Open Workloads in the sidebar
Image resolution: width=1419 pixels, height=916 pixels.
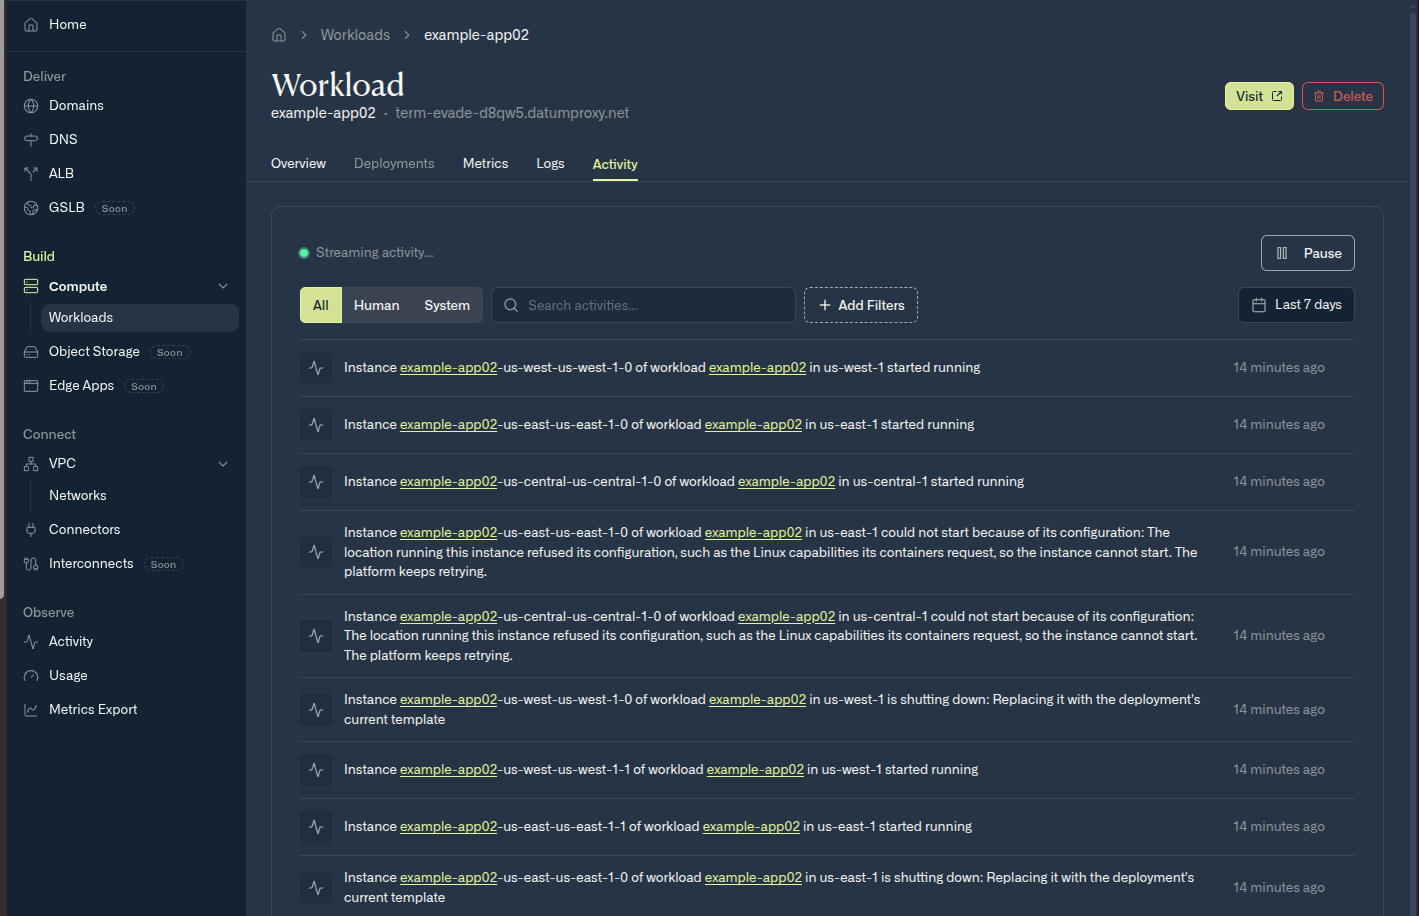click(140, 318)
